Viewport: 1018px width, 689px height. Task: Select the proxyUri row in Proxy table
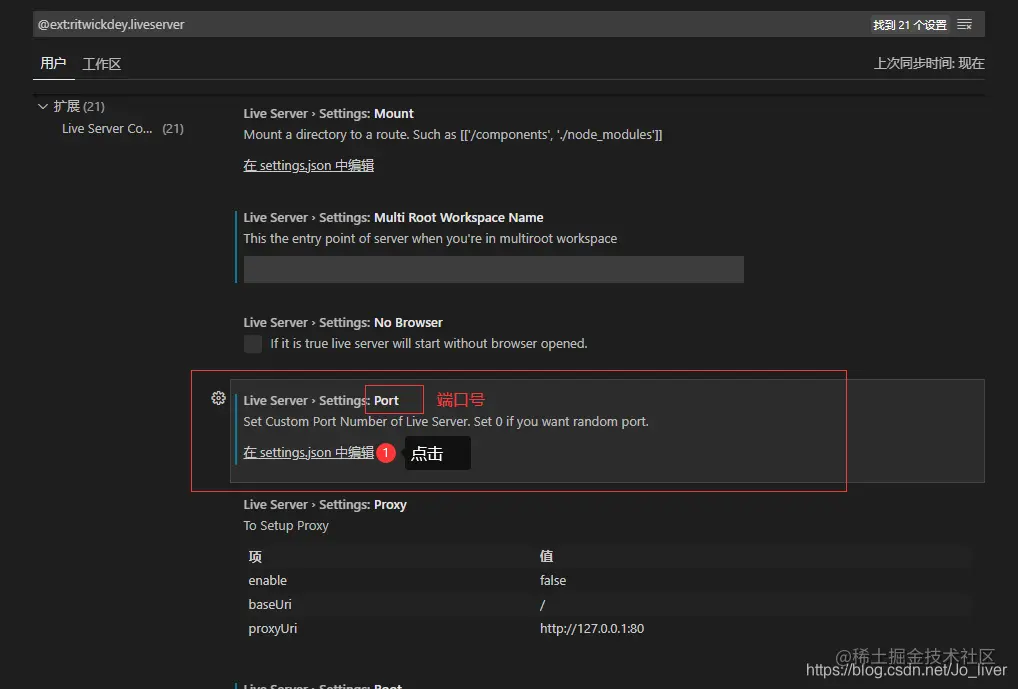click(608, 629)
